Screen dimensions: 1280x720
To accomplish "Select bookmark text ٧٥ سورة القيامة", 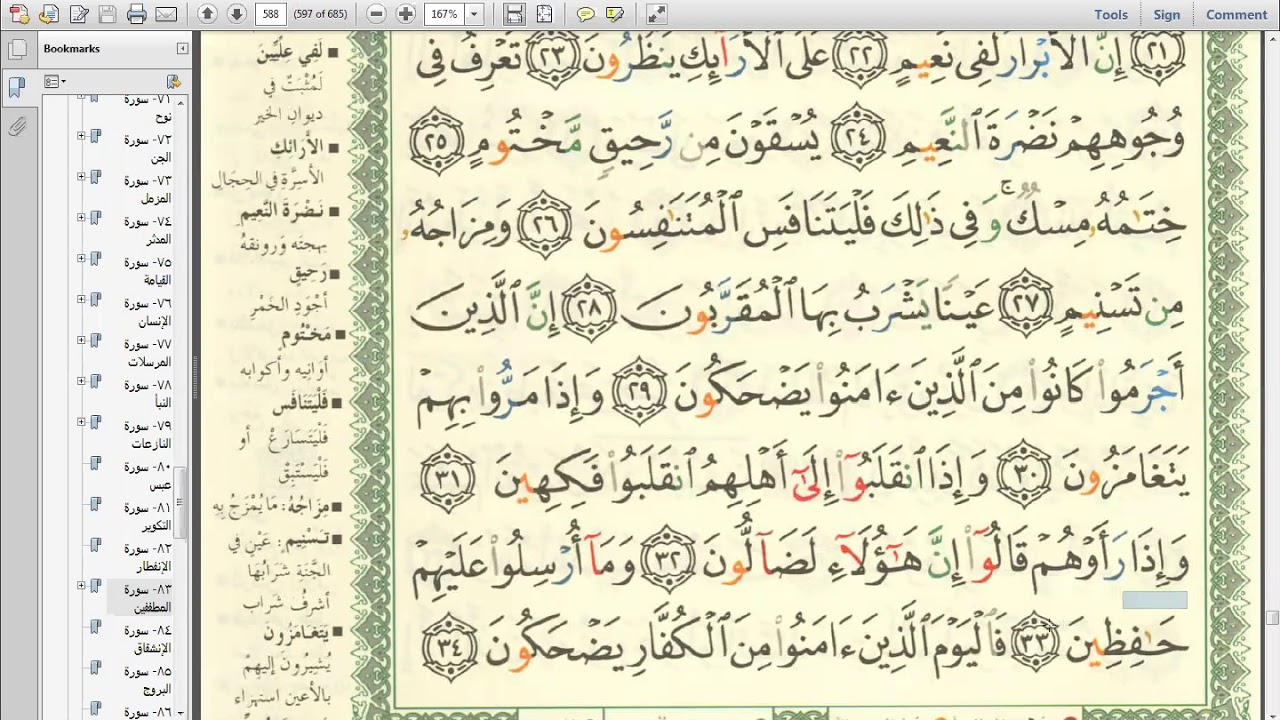I will coord(147,271).
